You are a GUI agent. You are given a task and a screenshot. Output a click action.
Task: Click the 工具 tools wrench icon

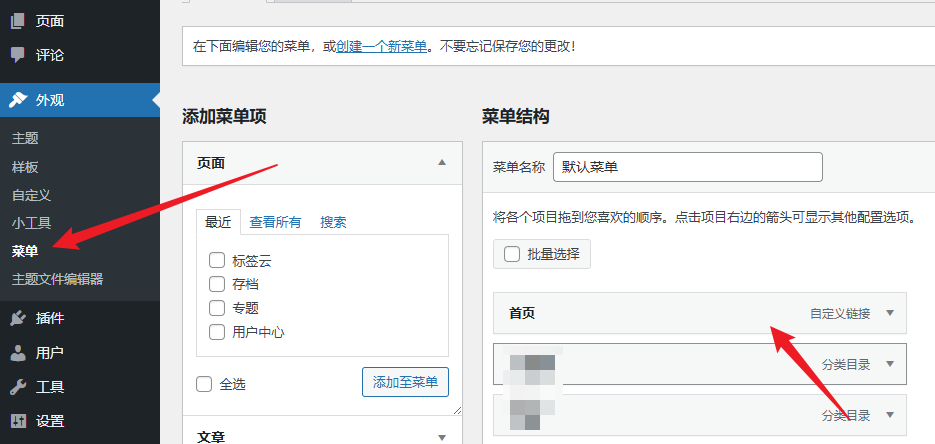tap(18, 387)
